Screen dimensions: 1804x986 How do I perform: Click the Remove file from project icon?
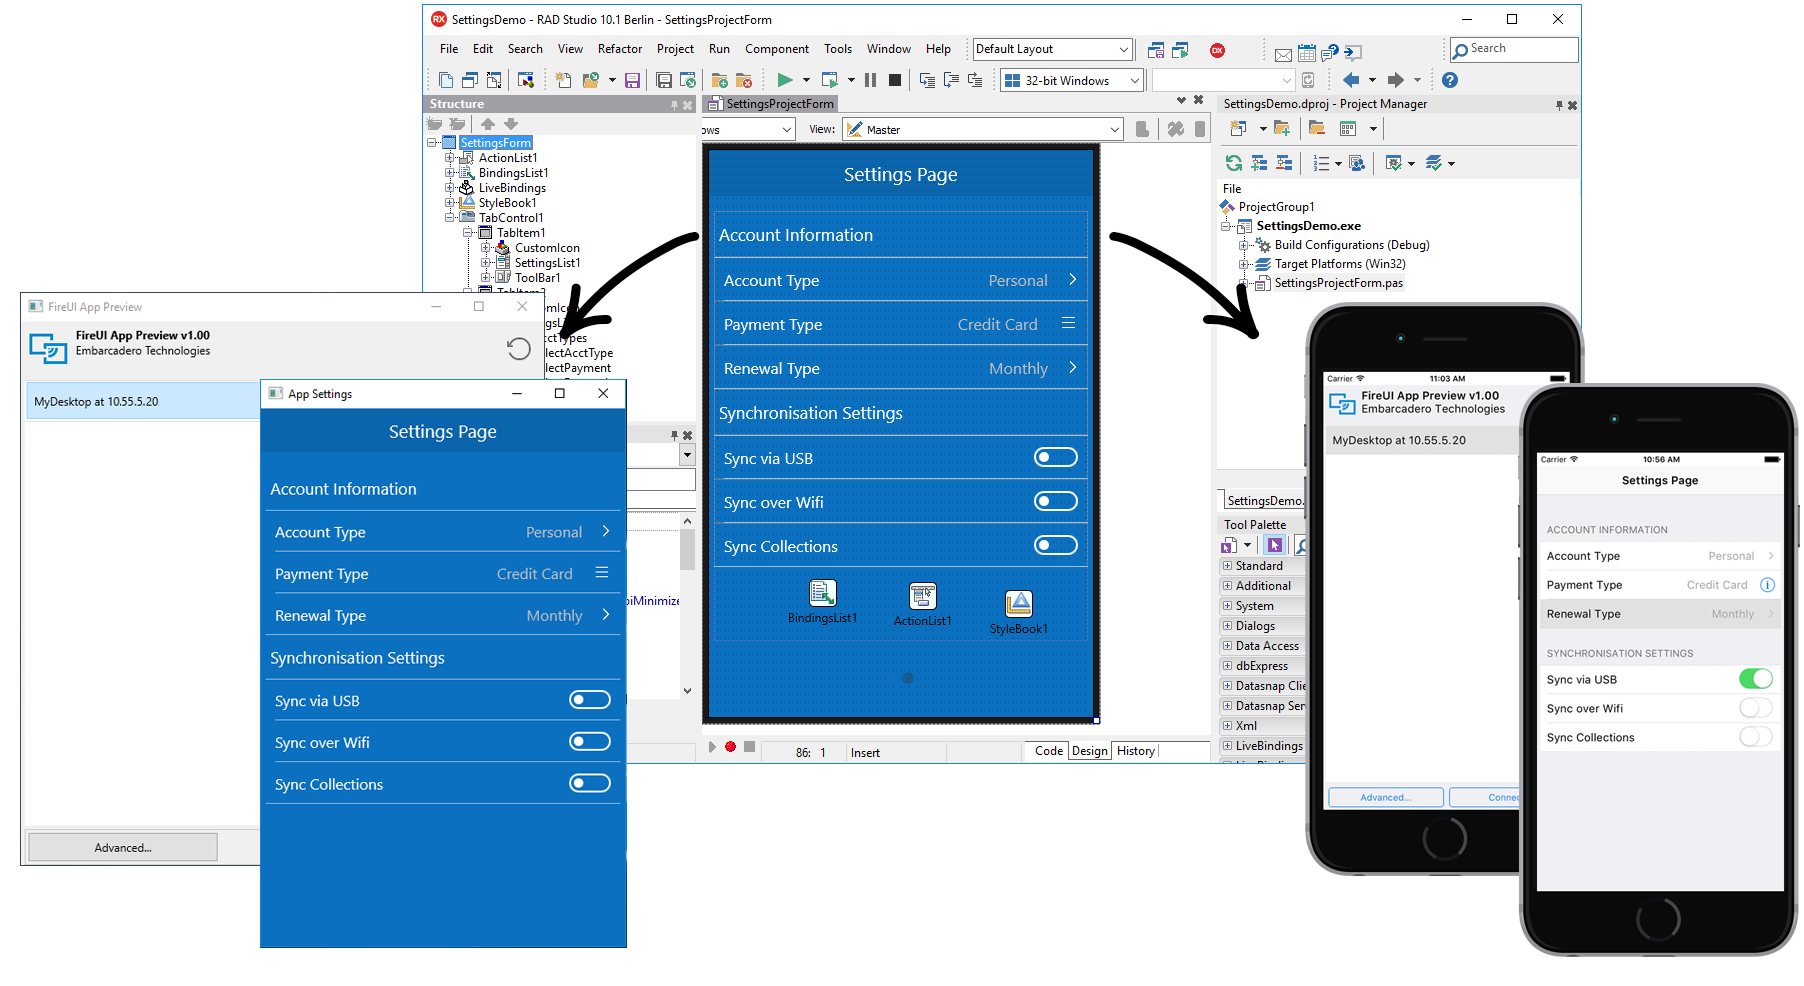(x=743, y=80)
